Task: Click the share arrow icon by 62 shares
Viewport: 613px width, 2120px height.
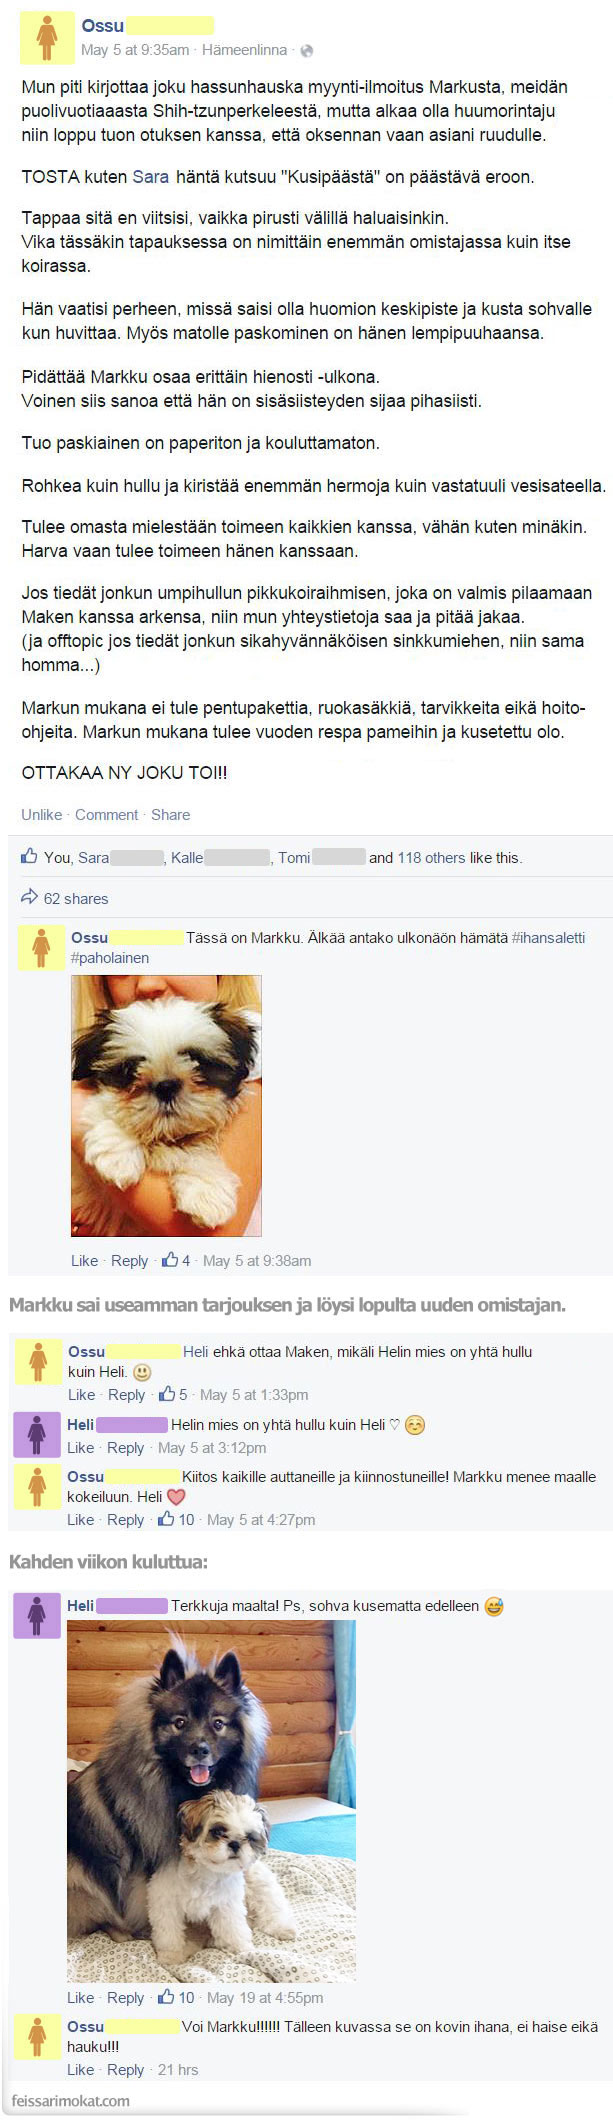Action: click(29, 897)
